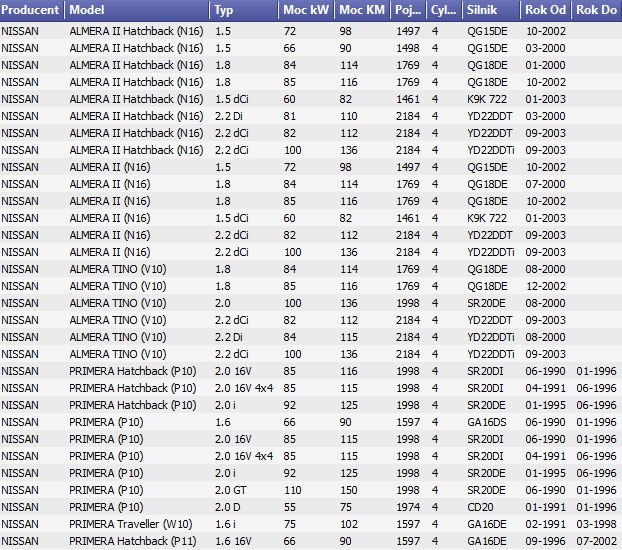Select engine CD20 cell

click(480, 508)
